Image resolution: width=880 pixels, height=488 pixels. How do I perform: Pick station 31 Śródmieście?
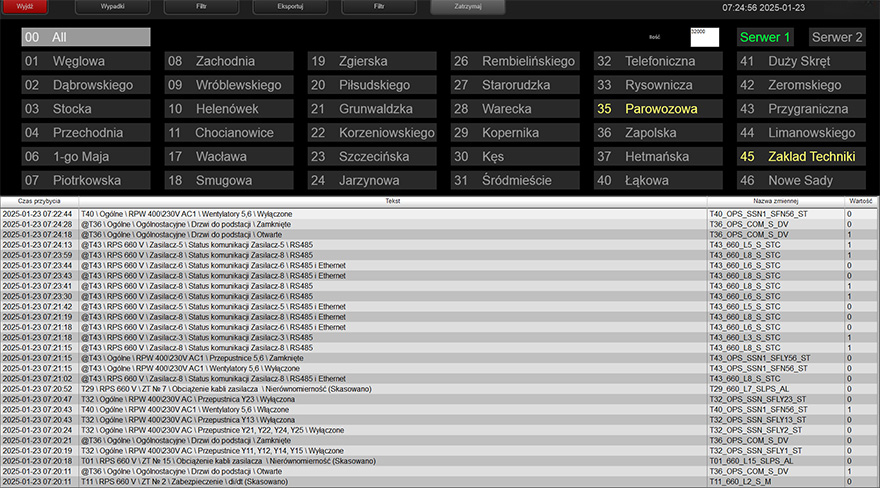click(514, 181)
